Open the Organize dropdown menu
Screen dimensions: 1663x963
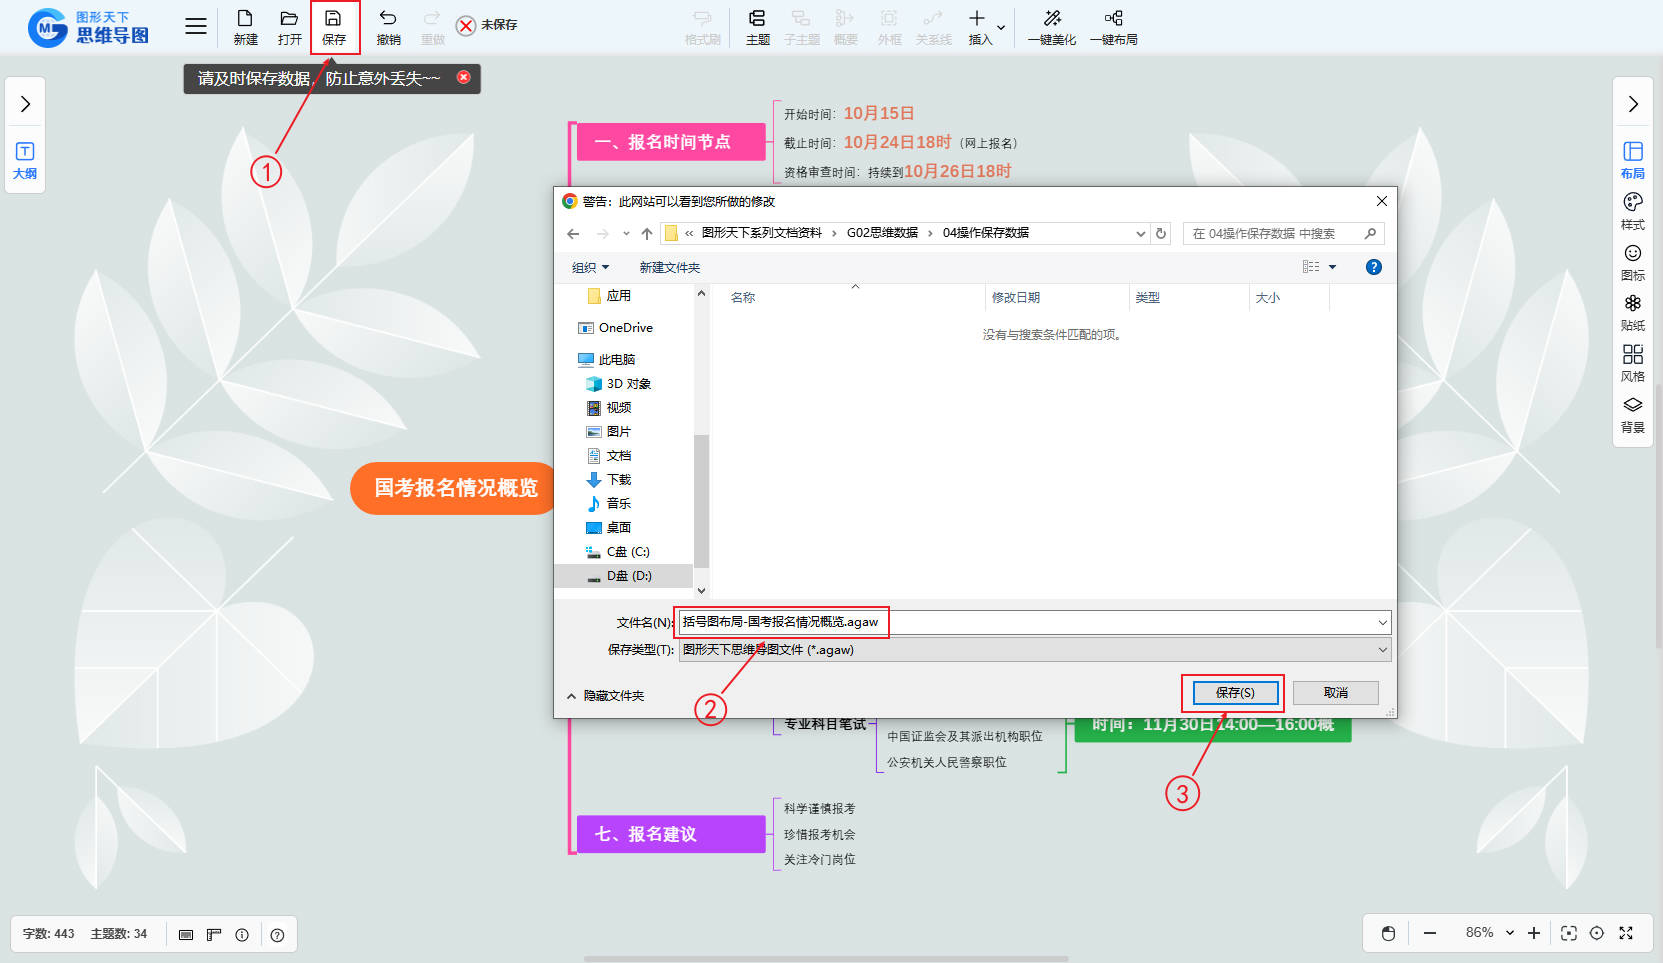[590, 267]
